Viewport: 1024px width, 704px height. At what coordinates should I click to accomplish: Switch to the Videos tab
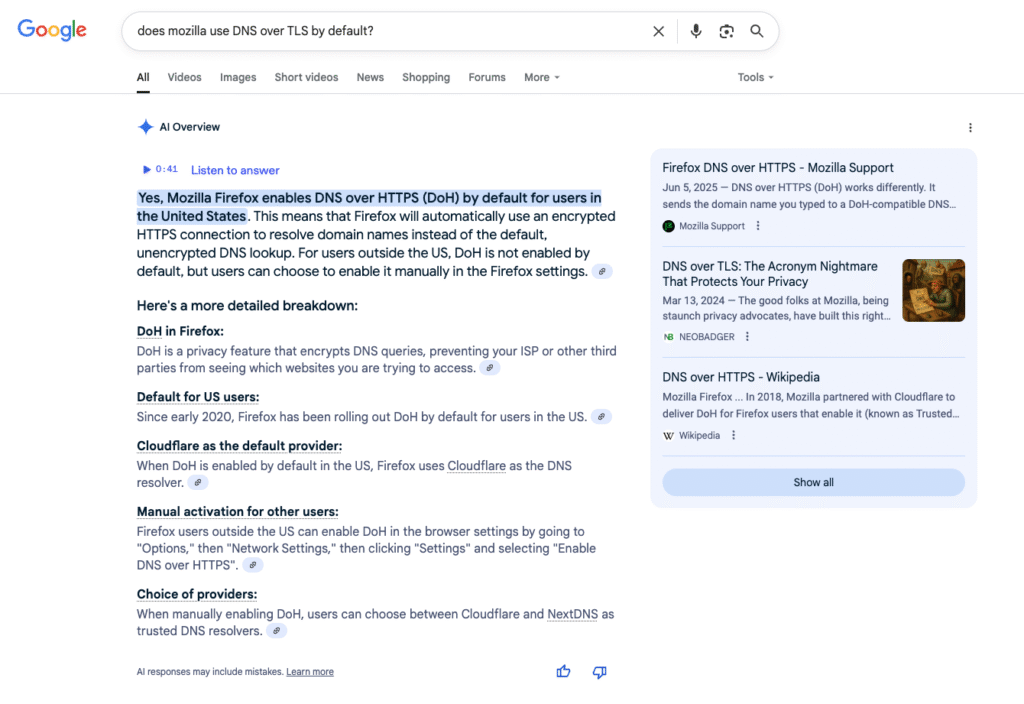click(184, 77)
